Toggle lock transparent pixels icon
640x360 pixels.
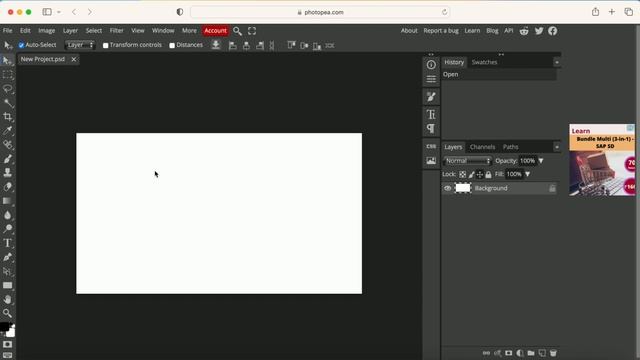[462, 175]
